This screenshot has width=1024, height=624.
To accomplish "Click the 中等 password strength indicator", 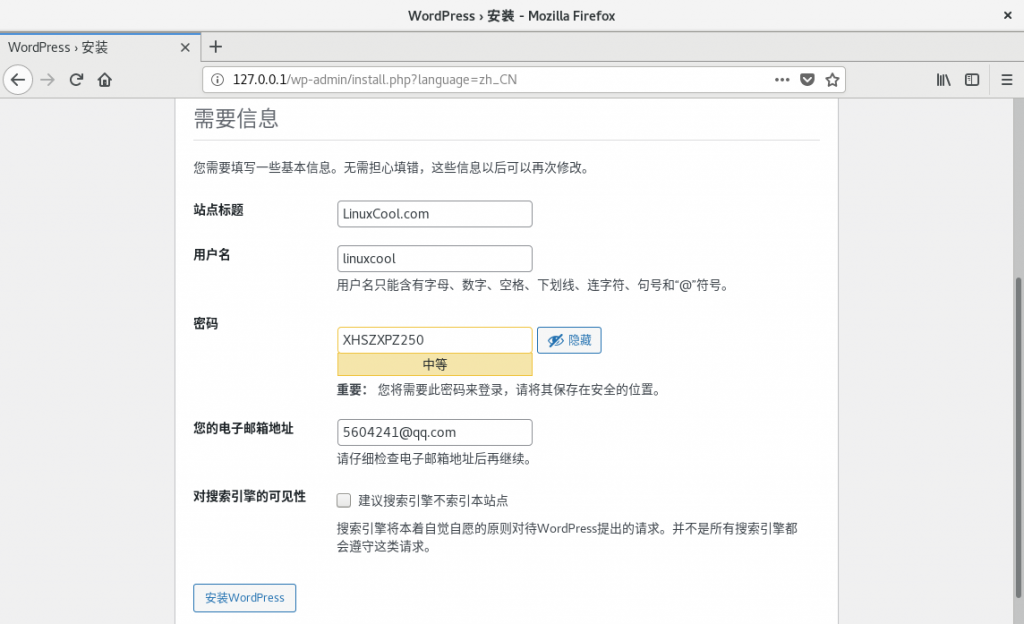I will (434, 364).
